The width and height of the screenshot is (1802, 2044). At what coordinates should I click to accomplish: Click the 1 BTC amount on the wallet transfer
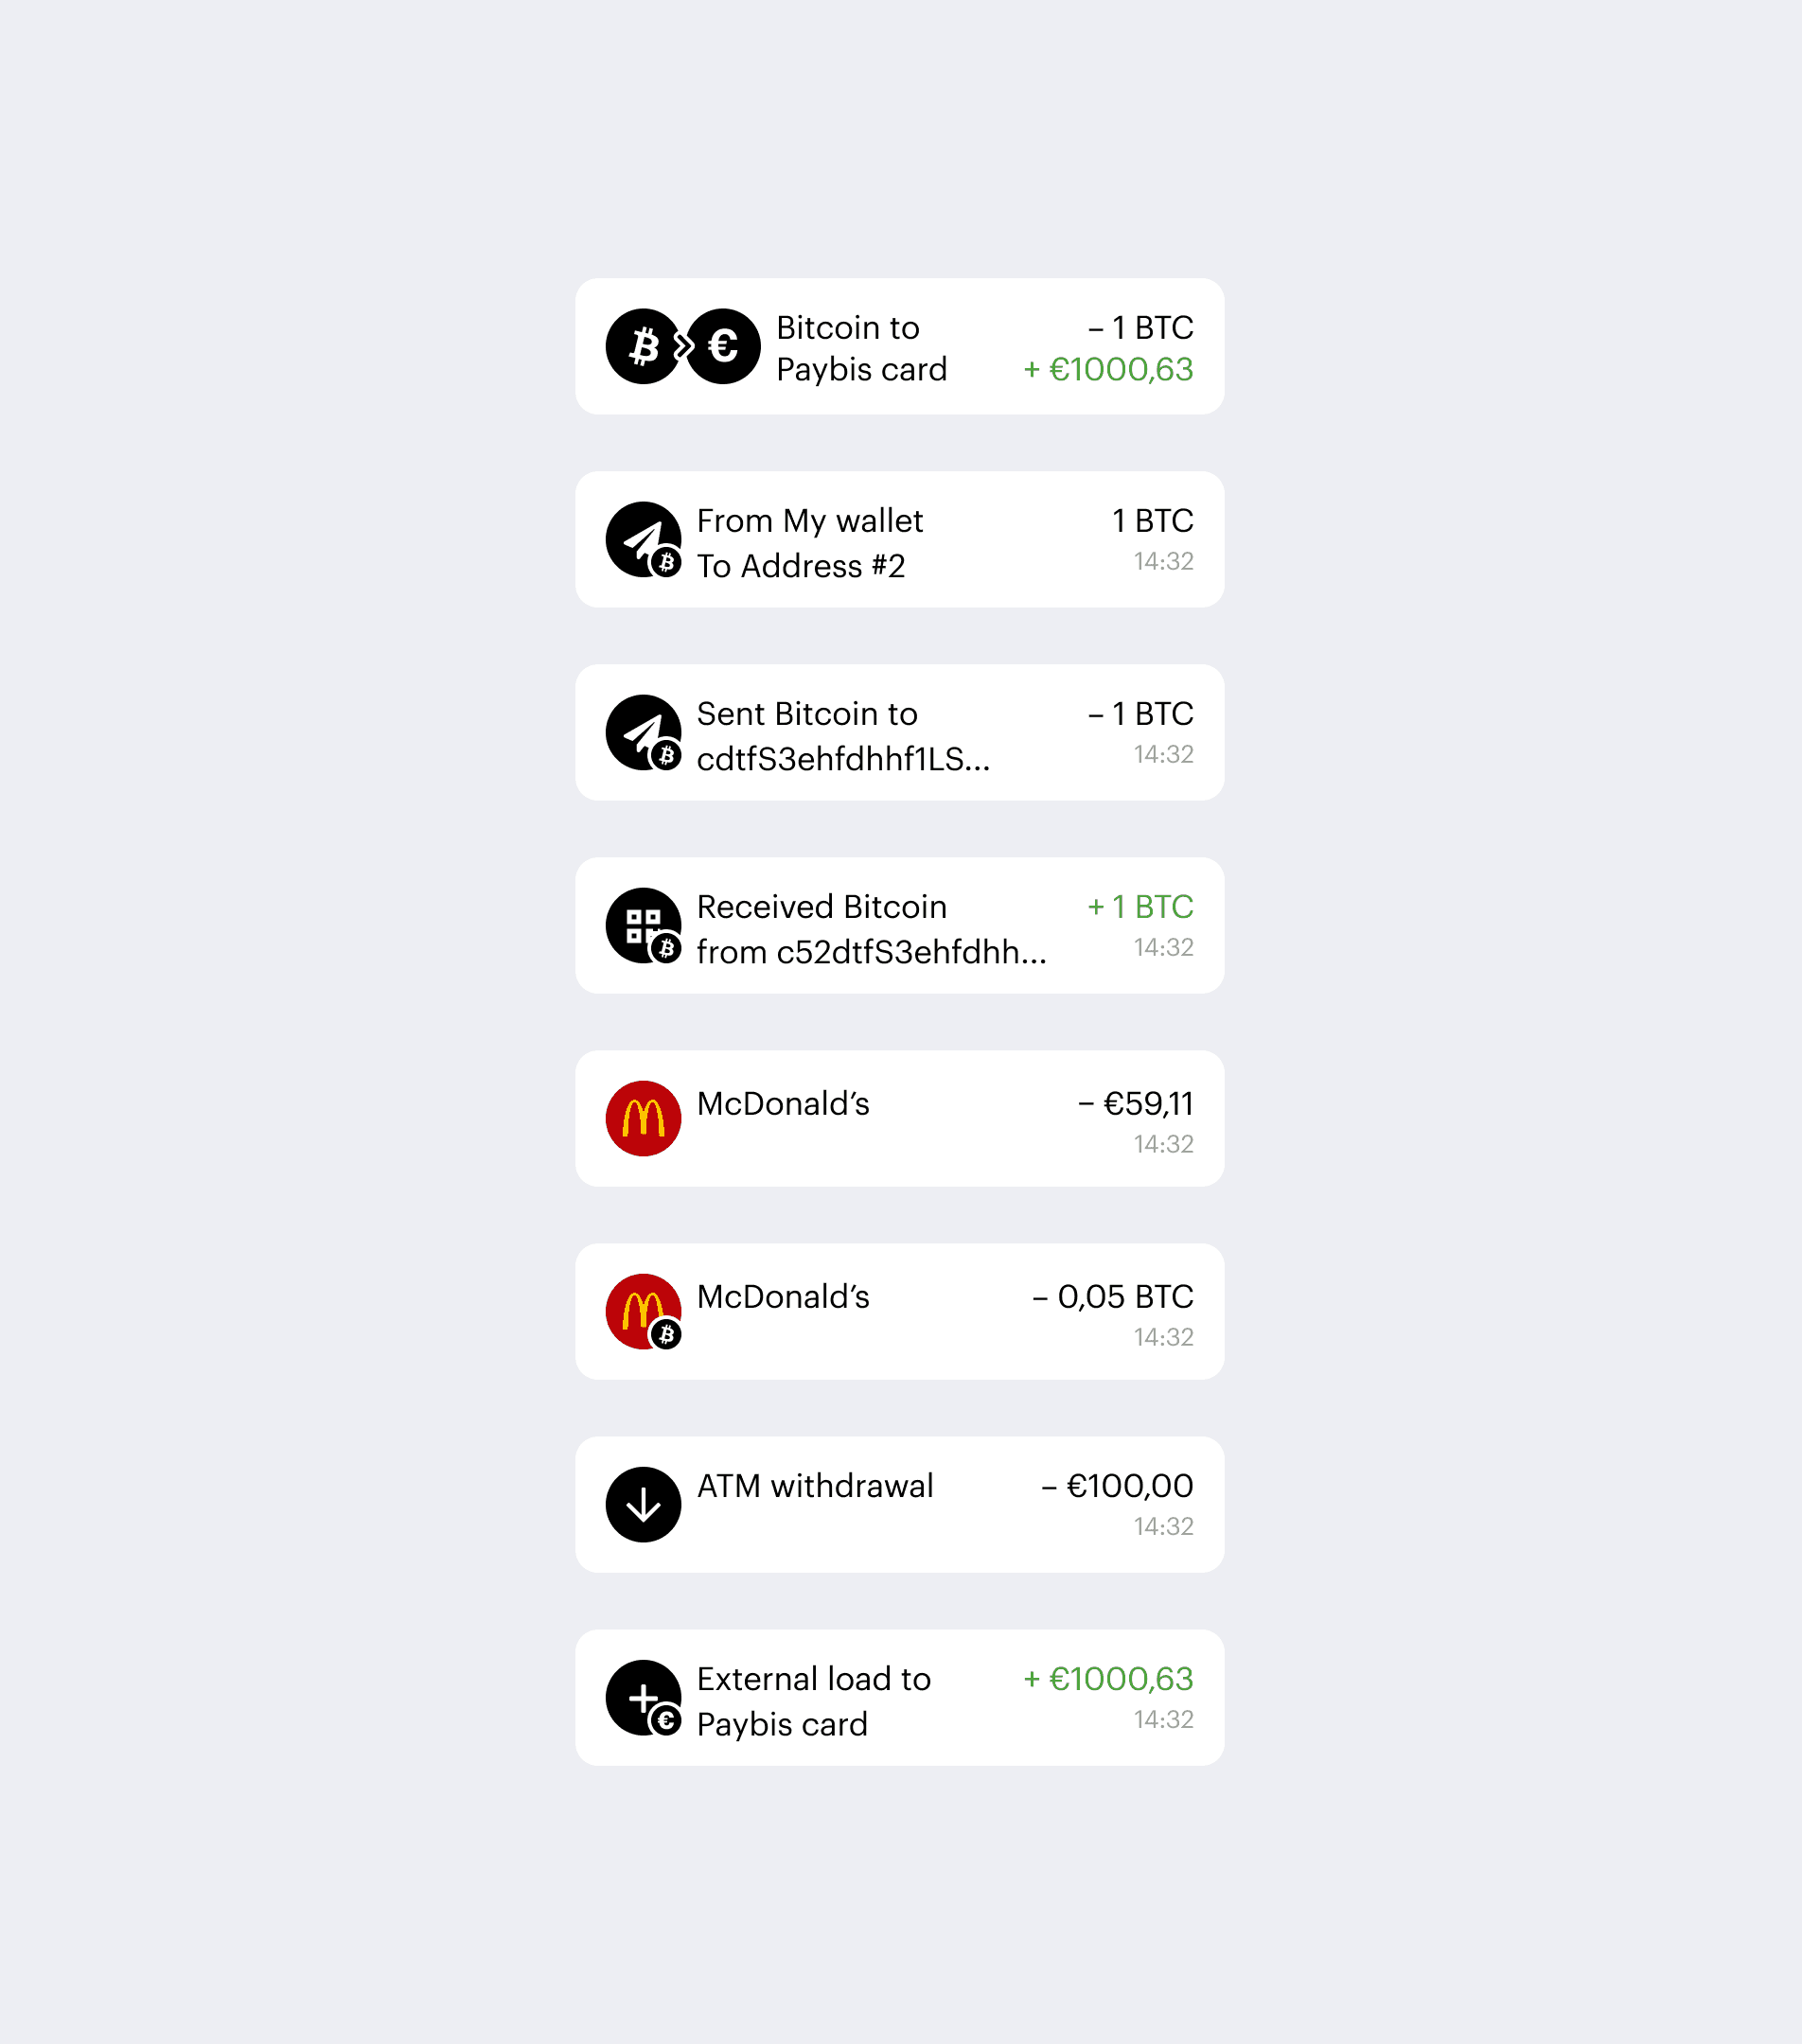tap(1153, 521)
